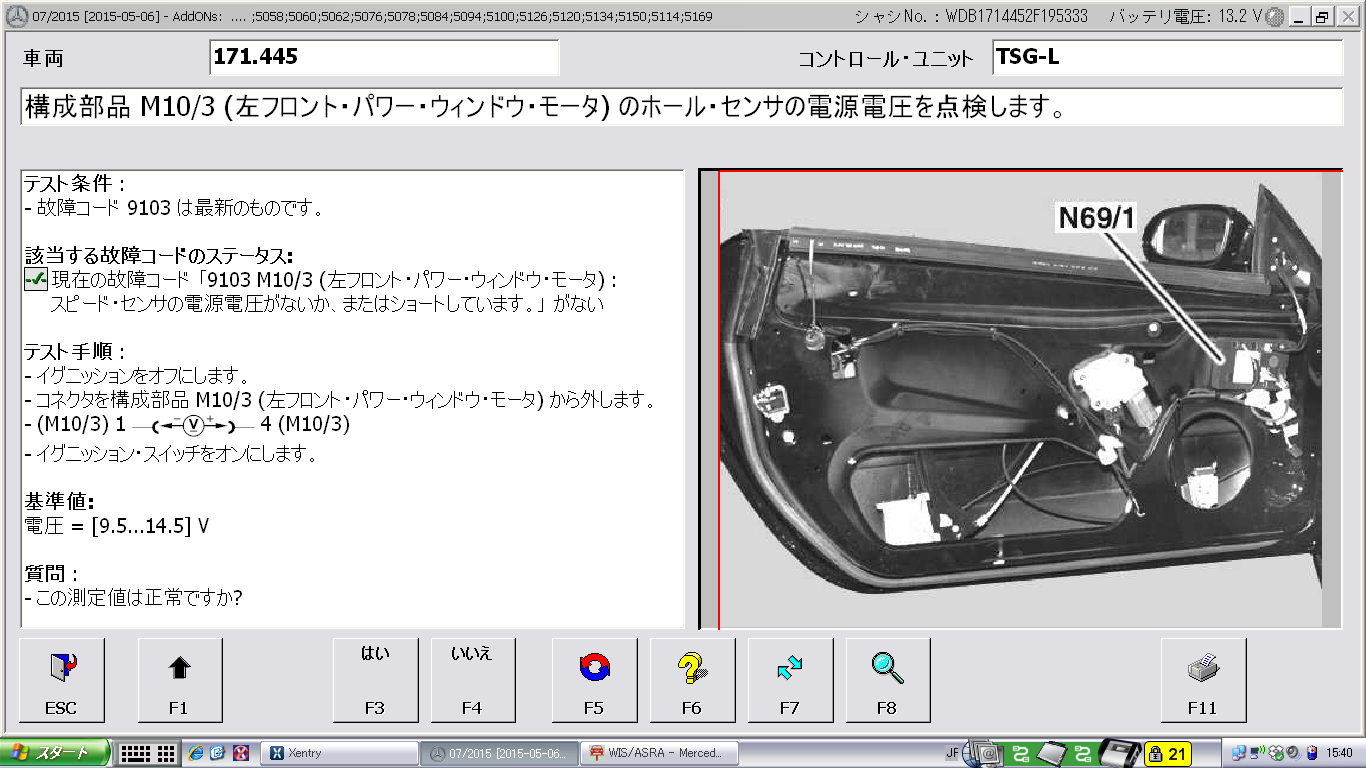1366x768 pixels.
Task: Click the ESC exit door button
Action: (x=61, y=680)
